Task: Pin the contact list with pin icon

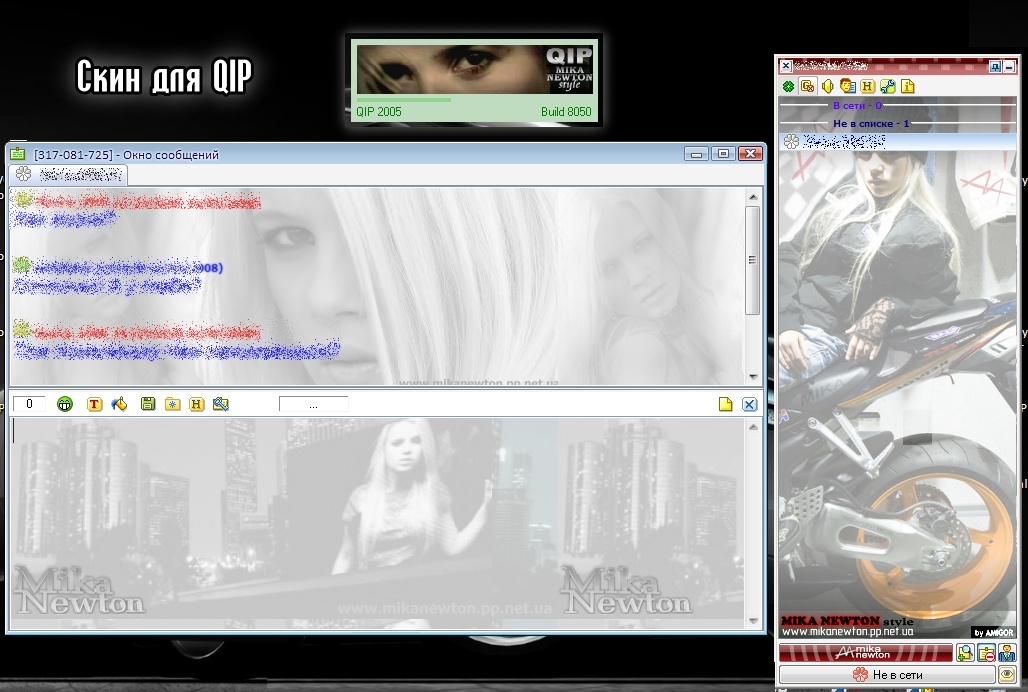Action: point(995,66)
